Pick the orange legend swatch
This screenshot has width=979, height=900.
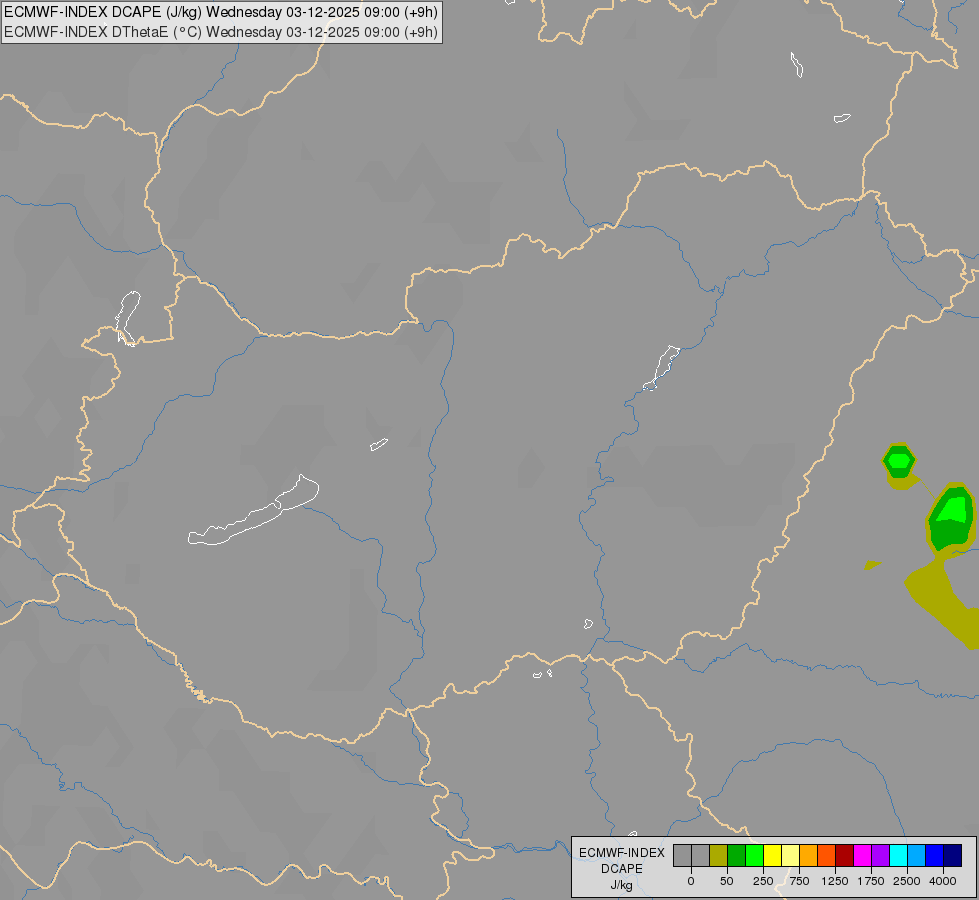pos(809,855)
